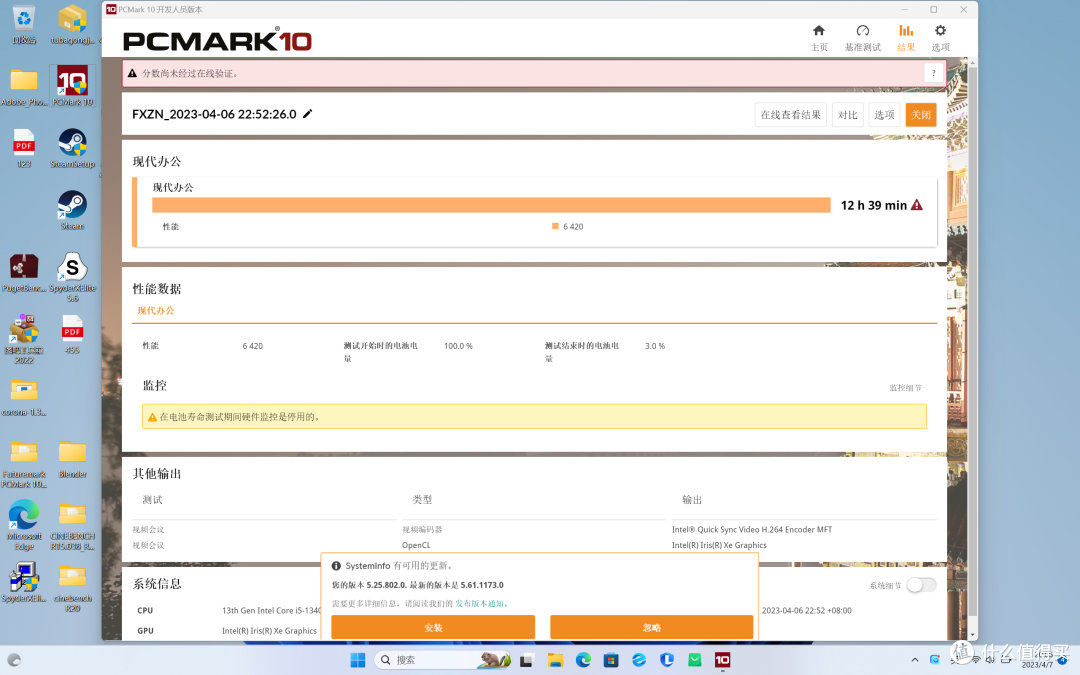Open CINEBENCH from the desktop
The image size is (1080, 675).
click(x=72, y=513)
